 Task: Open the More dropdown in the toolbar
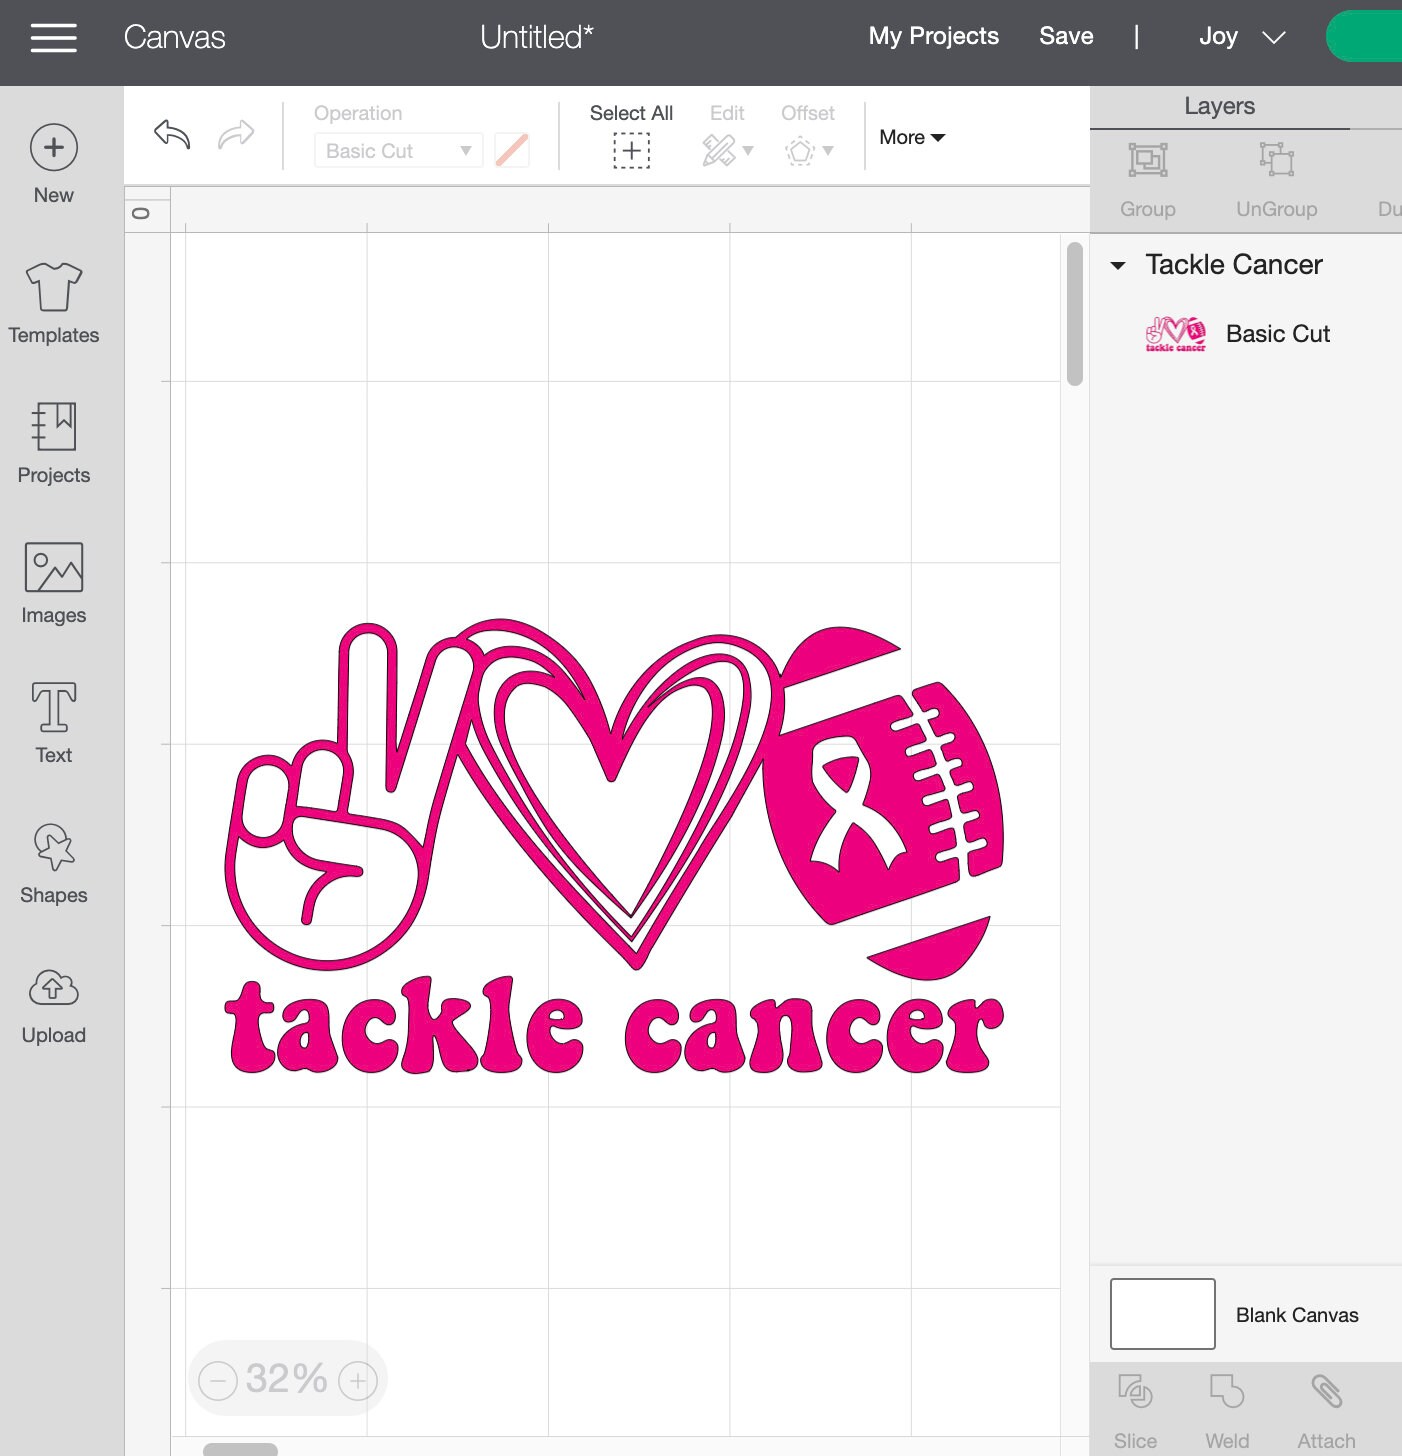pos(910,137)
